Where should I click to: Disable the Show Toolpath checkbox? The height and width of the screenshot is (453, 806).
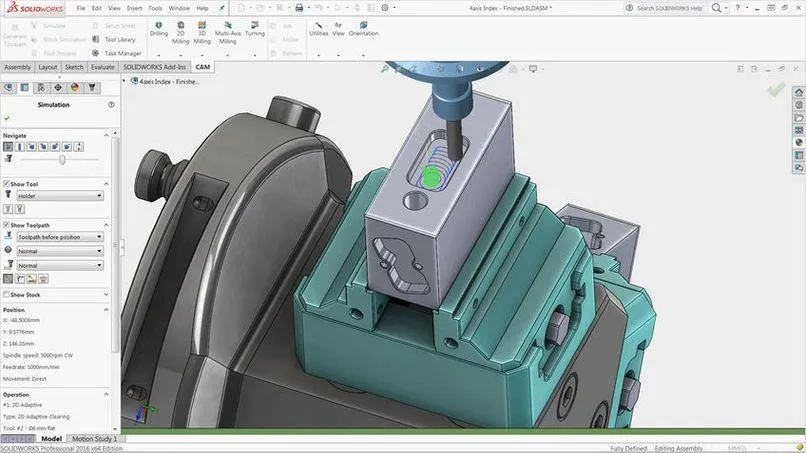6,225
